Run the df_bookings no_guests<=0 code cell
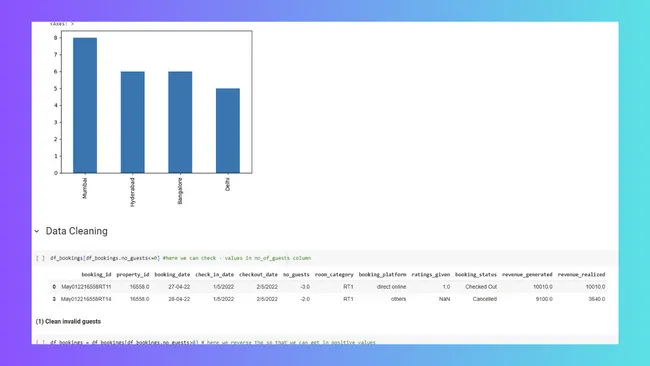650x366 pixels. coord(40,258)
